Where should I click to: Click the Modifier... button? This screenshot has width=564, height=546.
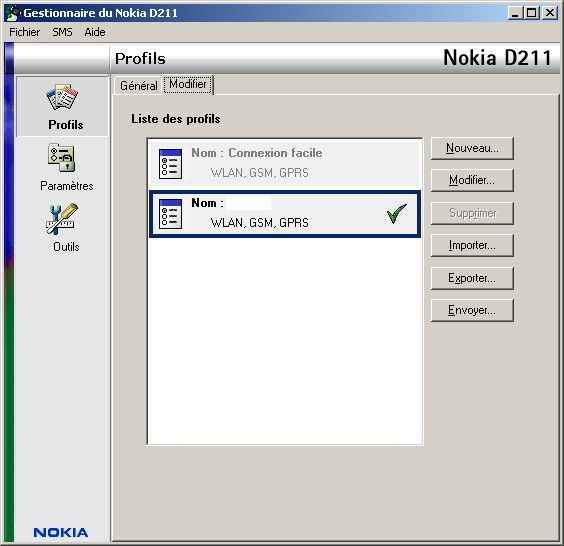click(472, 180)
